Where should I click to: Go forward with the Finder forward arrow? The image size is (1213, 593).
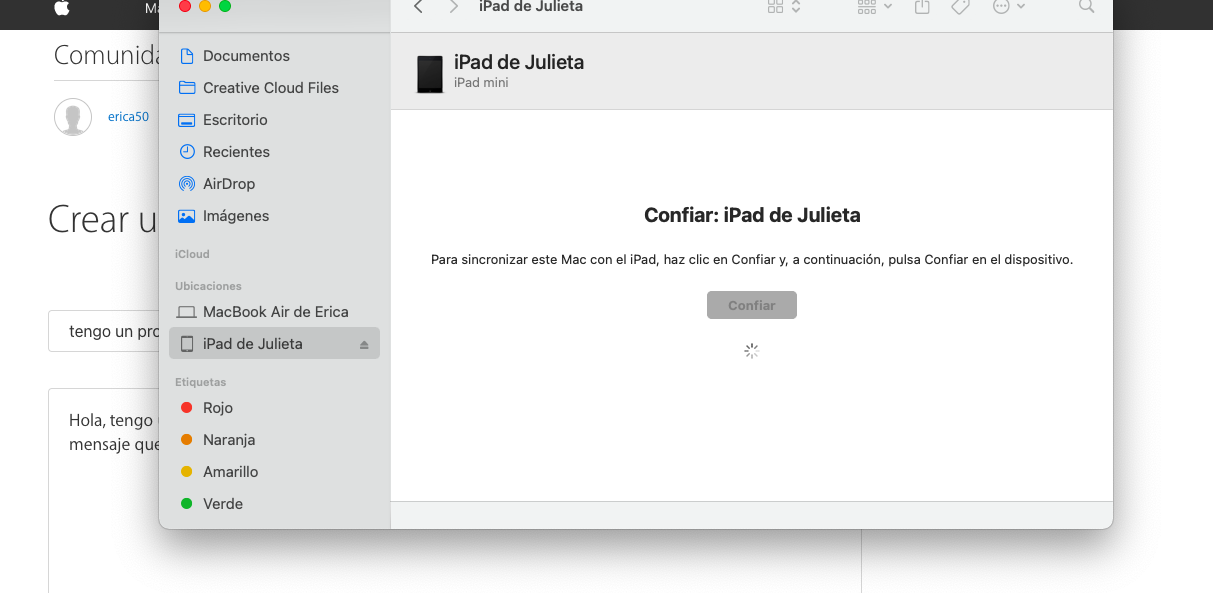click(x=454, y=7)
